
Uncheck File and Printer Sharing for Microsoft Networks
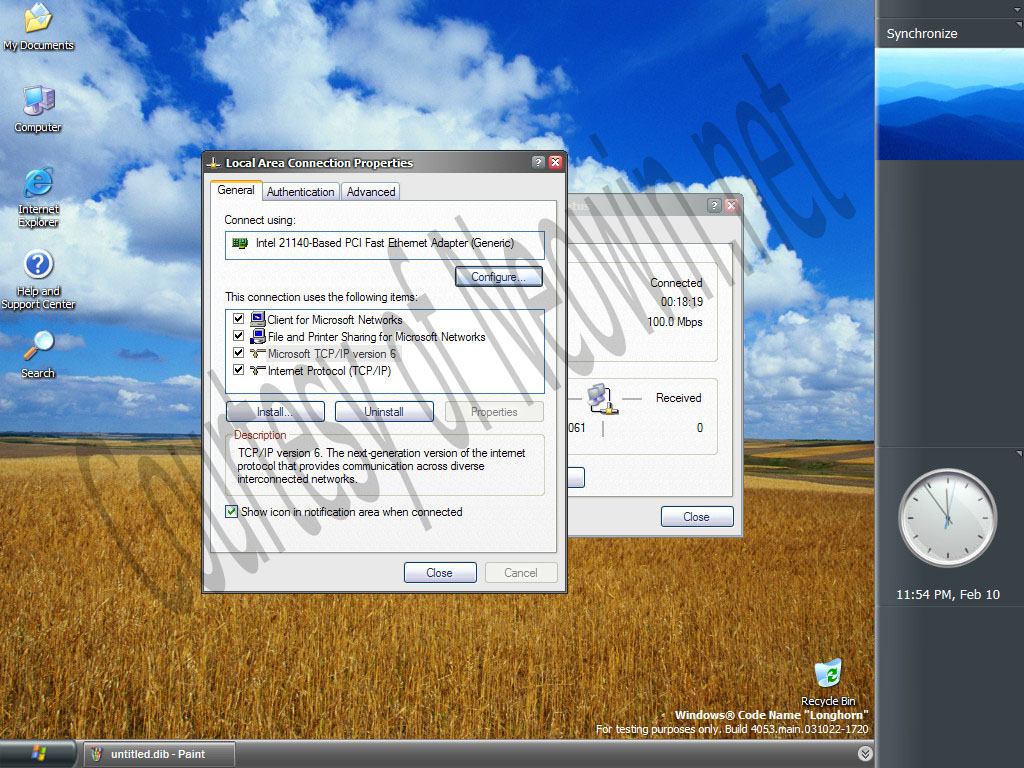[x=238, y=336]
